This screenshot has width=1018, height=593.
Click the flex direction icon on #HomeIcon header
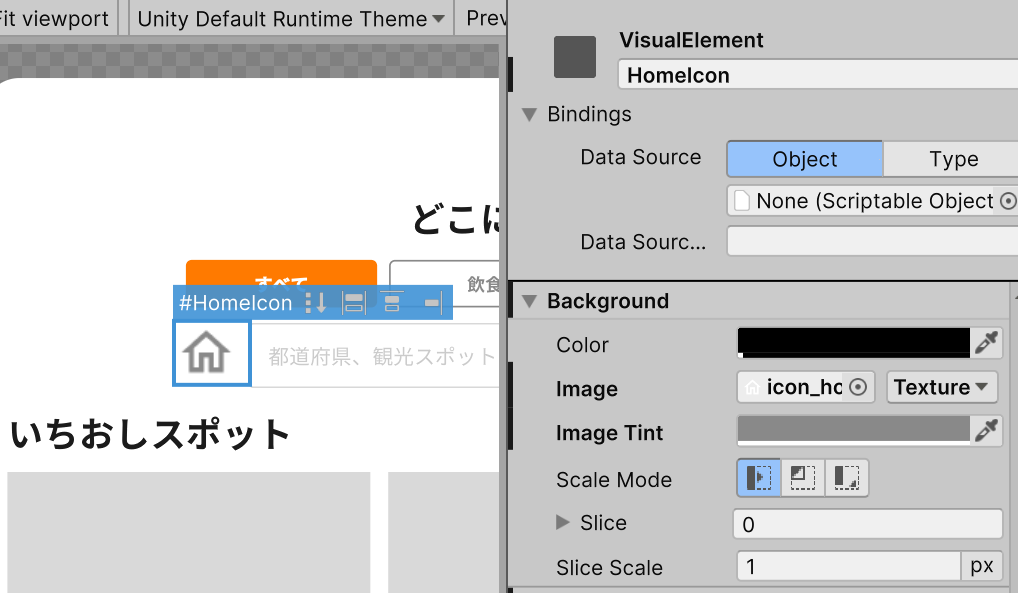click(315, 303)
